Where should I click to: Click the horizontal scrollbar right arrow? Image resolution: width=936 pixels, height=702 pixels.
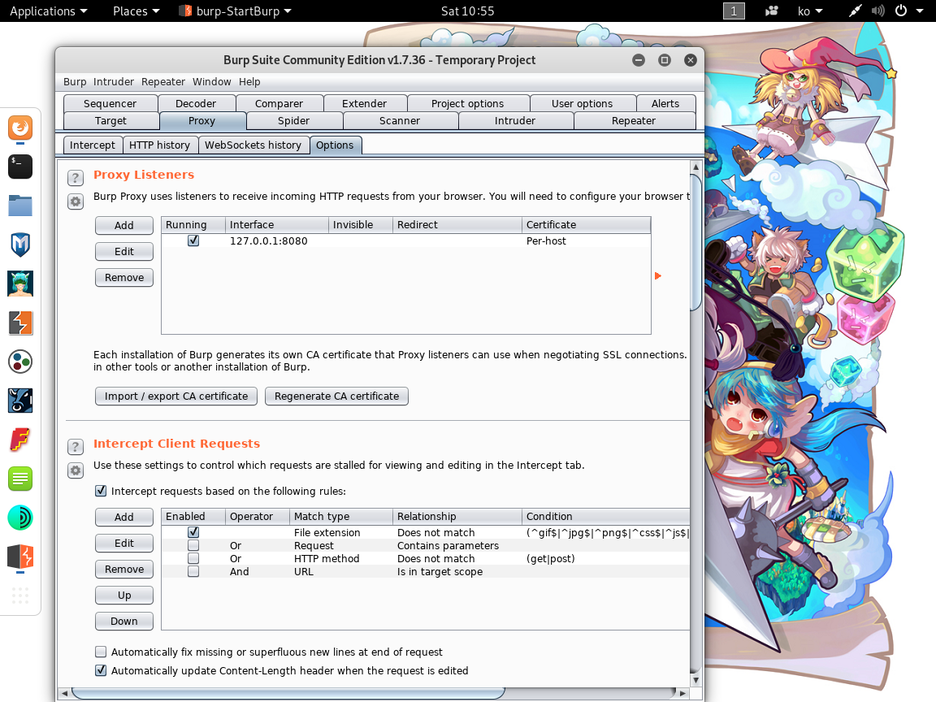[x=682, y=694]
